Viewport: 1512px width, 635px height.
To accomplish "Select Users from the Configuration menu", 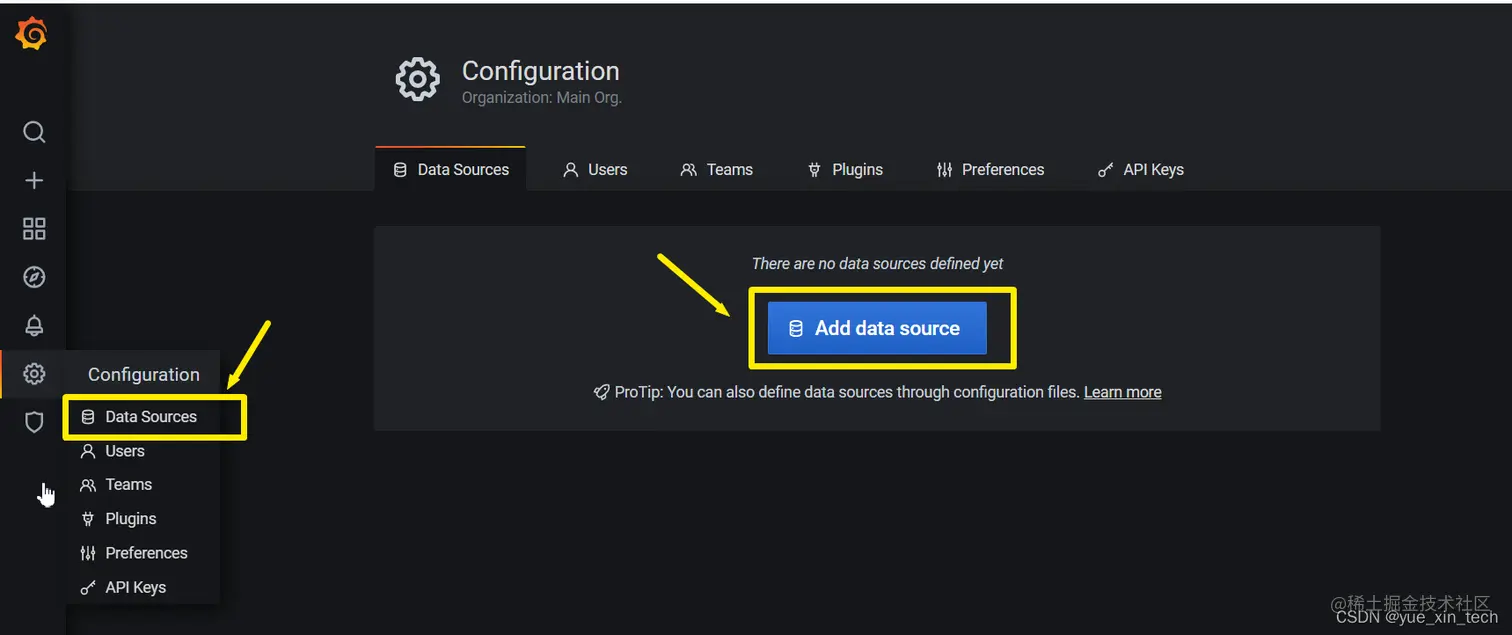I will tap(123, 450).
